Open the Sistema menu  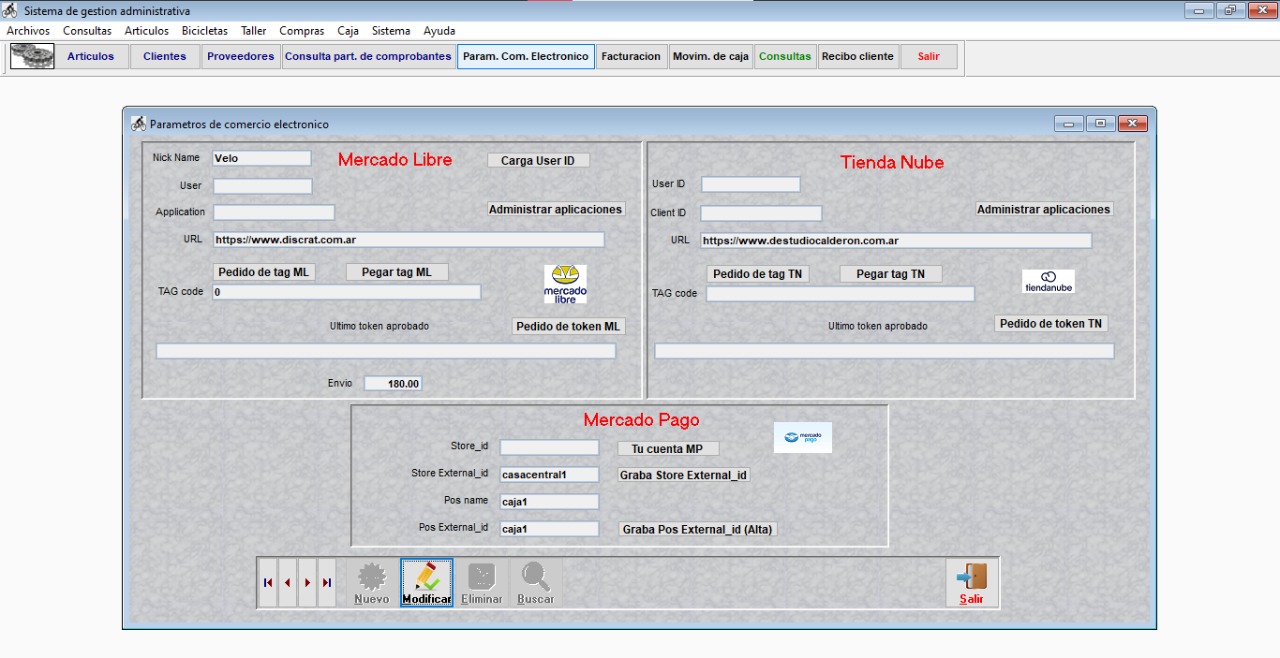pos(391,31)
